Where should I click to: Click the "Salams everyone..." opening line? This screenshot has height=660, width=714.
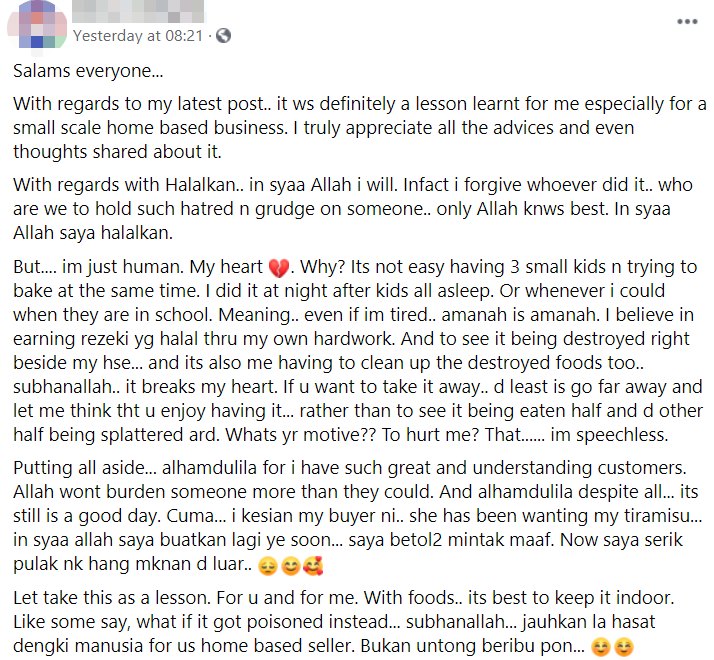tap(84, 73)
